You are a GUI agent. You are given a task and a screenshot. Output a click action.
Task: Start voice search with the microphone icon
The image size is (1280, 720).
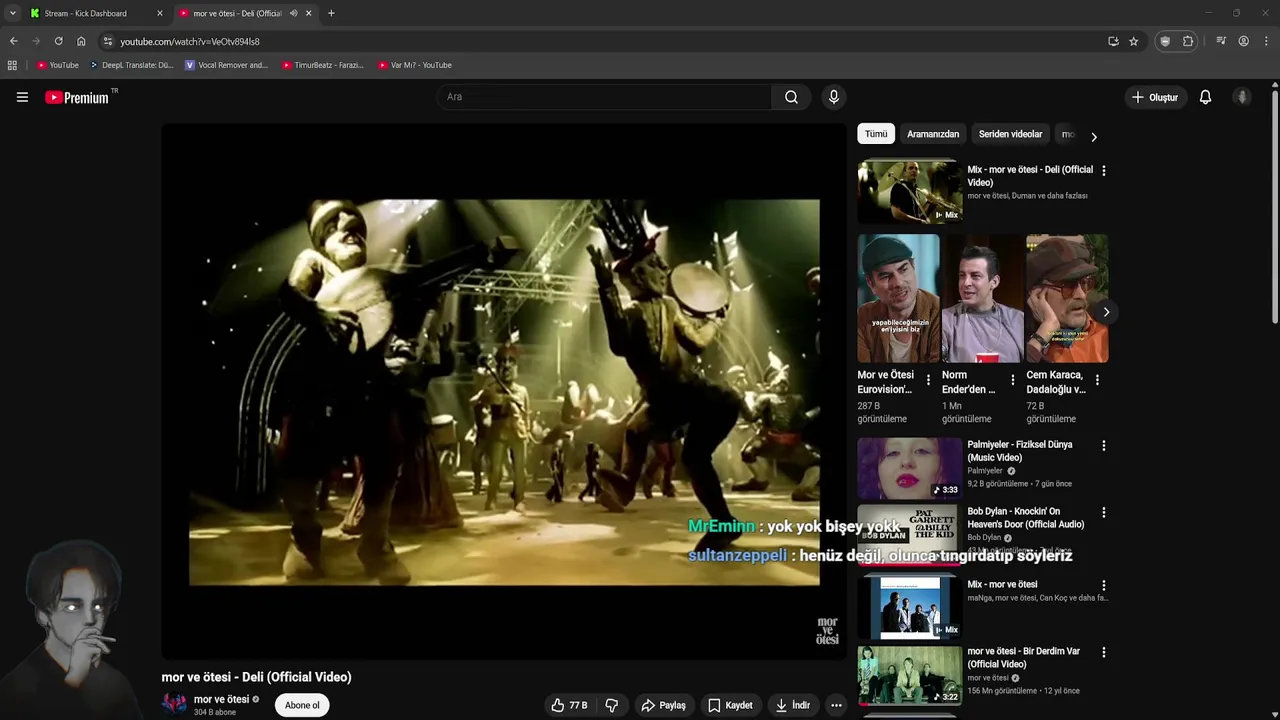[833, 97]
